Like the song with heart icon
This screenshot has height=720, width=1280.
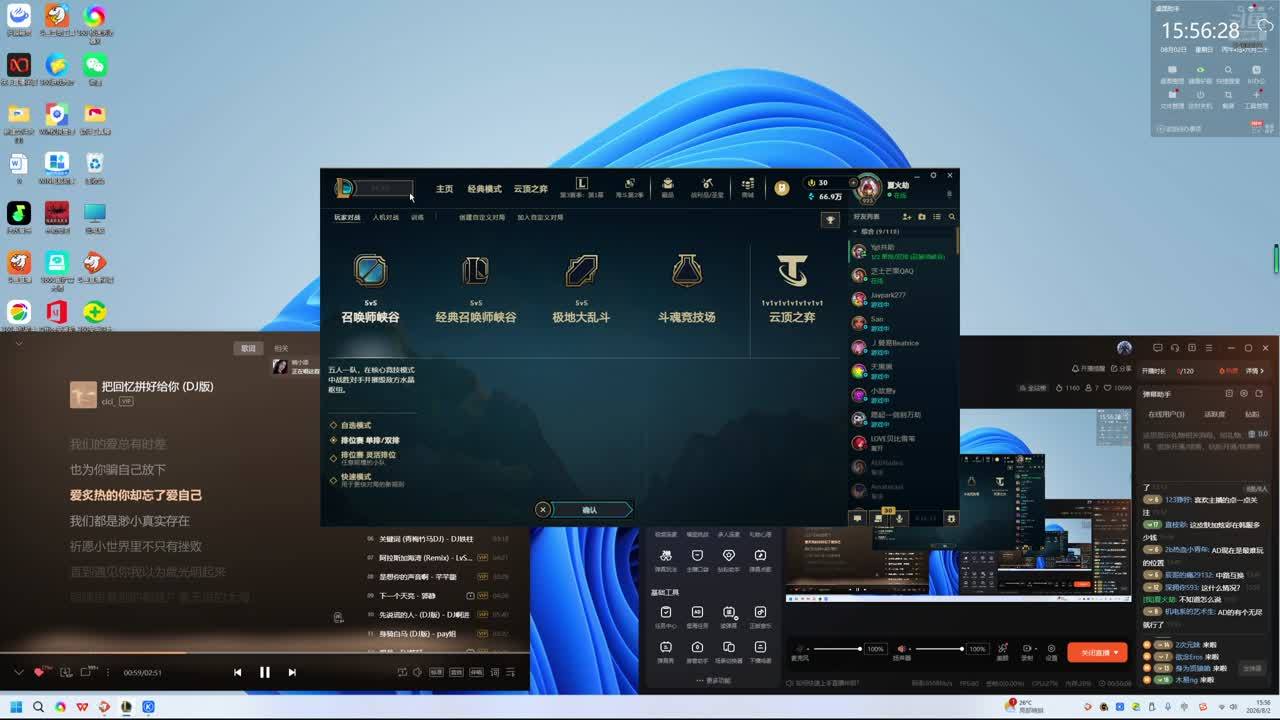click(39, 672)
